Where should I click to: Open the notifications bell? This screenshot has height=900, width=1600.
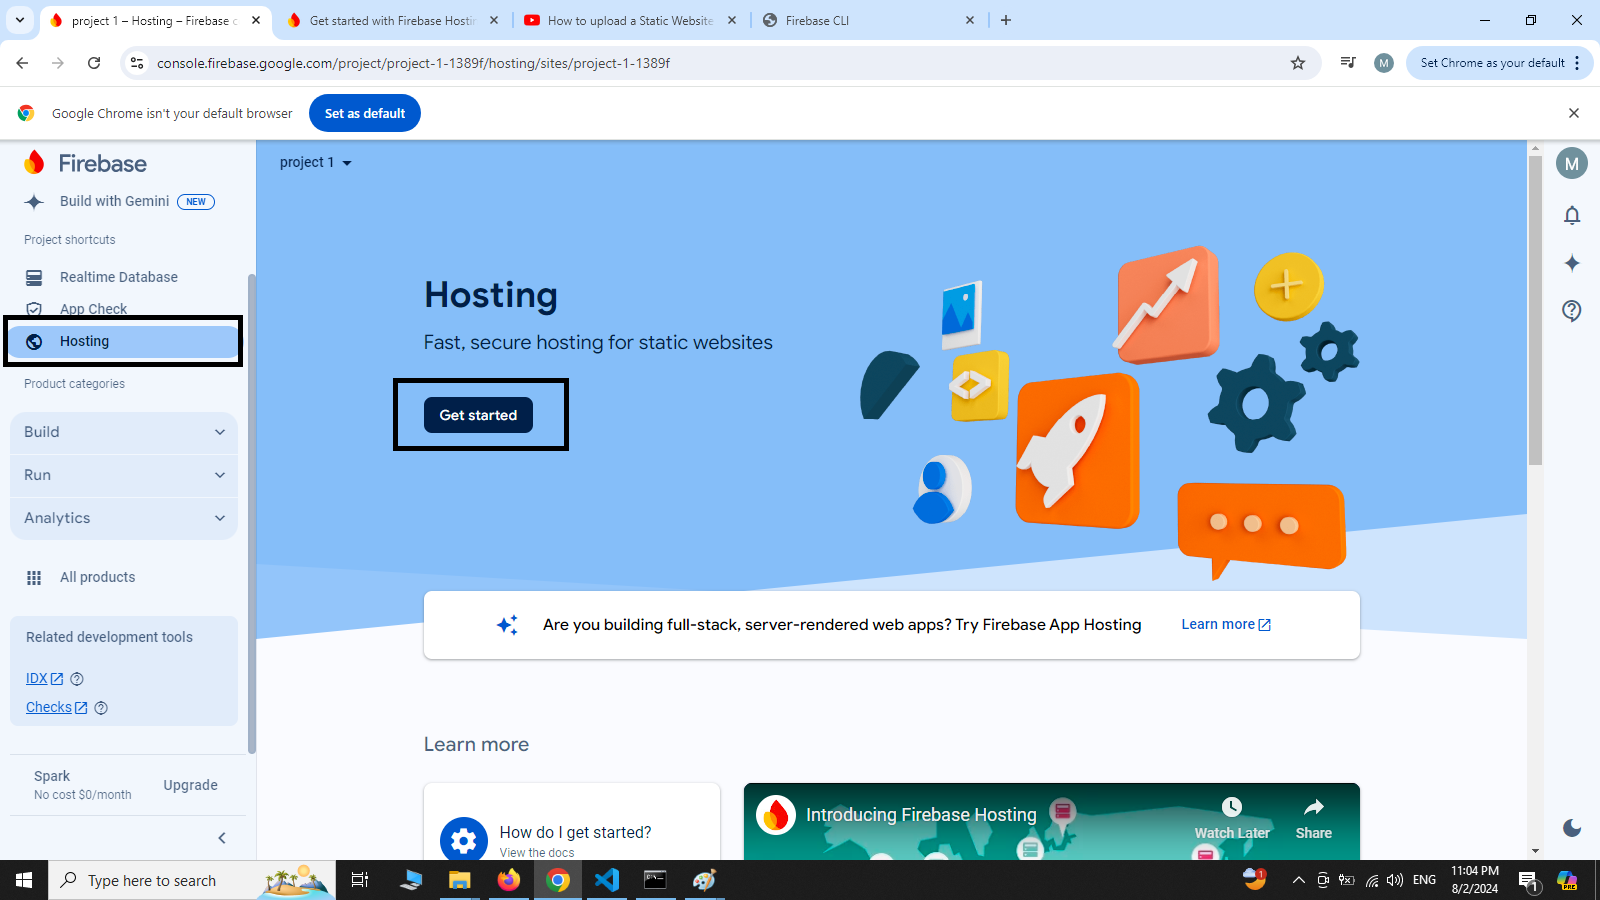point(1572,215)
